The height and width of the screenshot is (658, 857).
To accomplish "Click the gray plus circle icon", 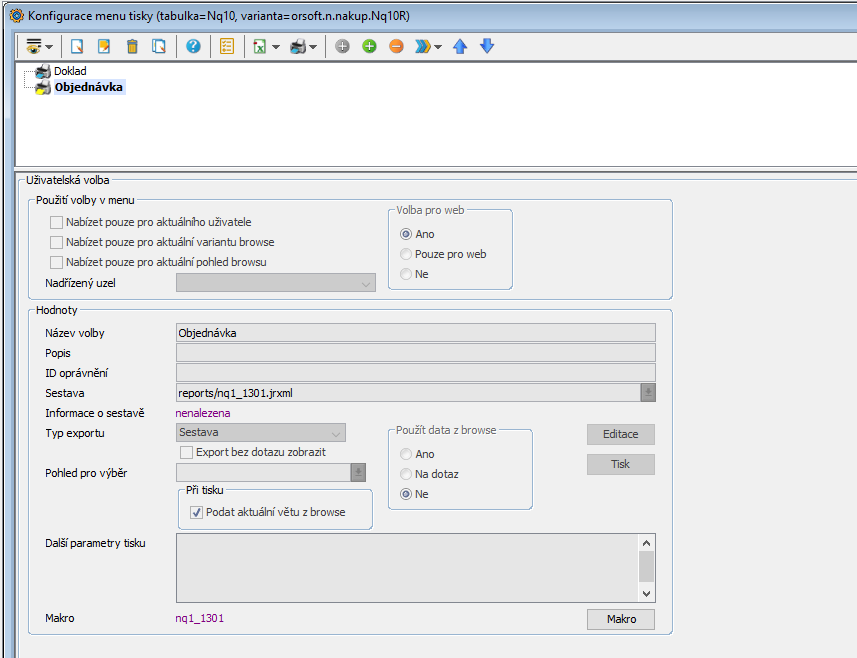I will pos(342,46).
